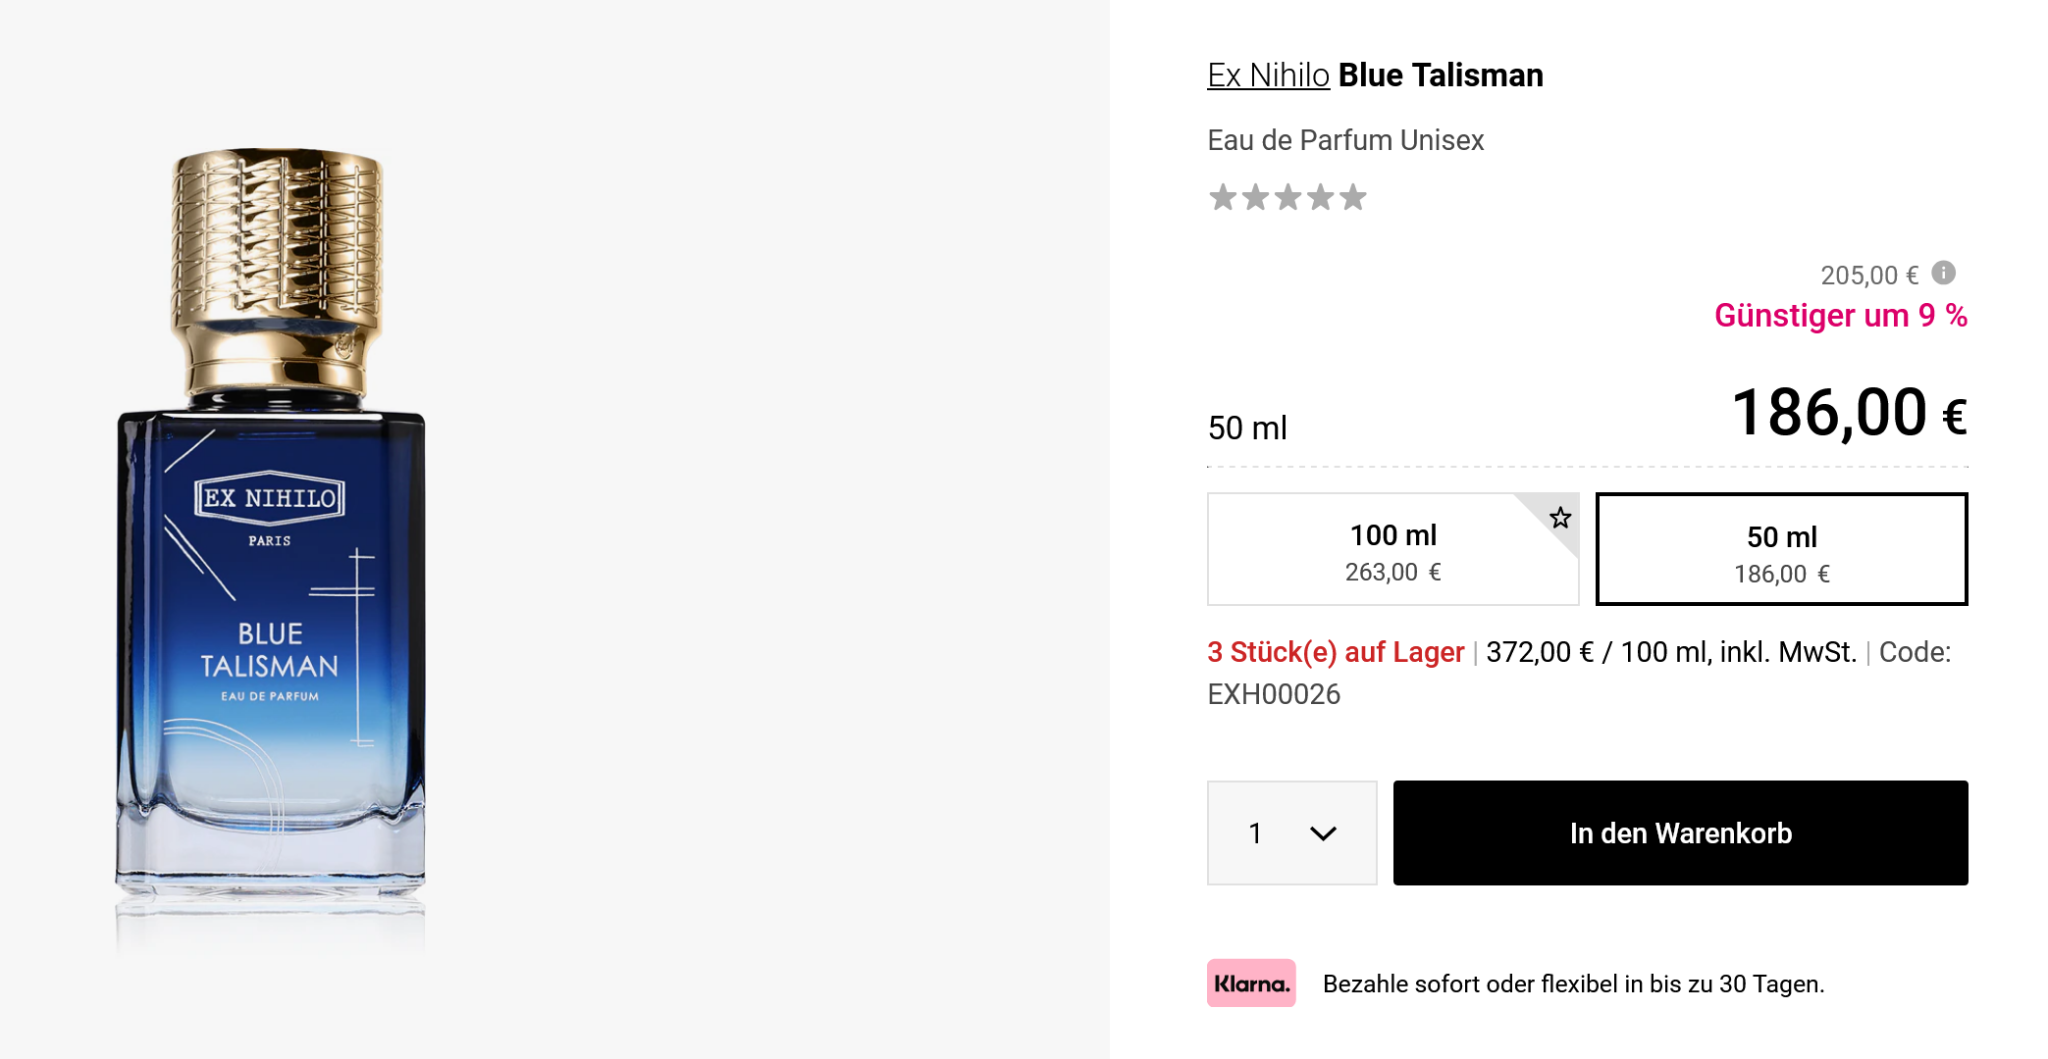Select the fourth rating star
This screenshot has height=1059, width=2048.
point(1321,198)
